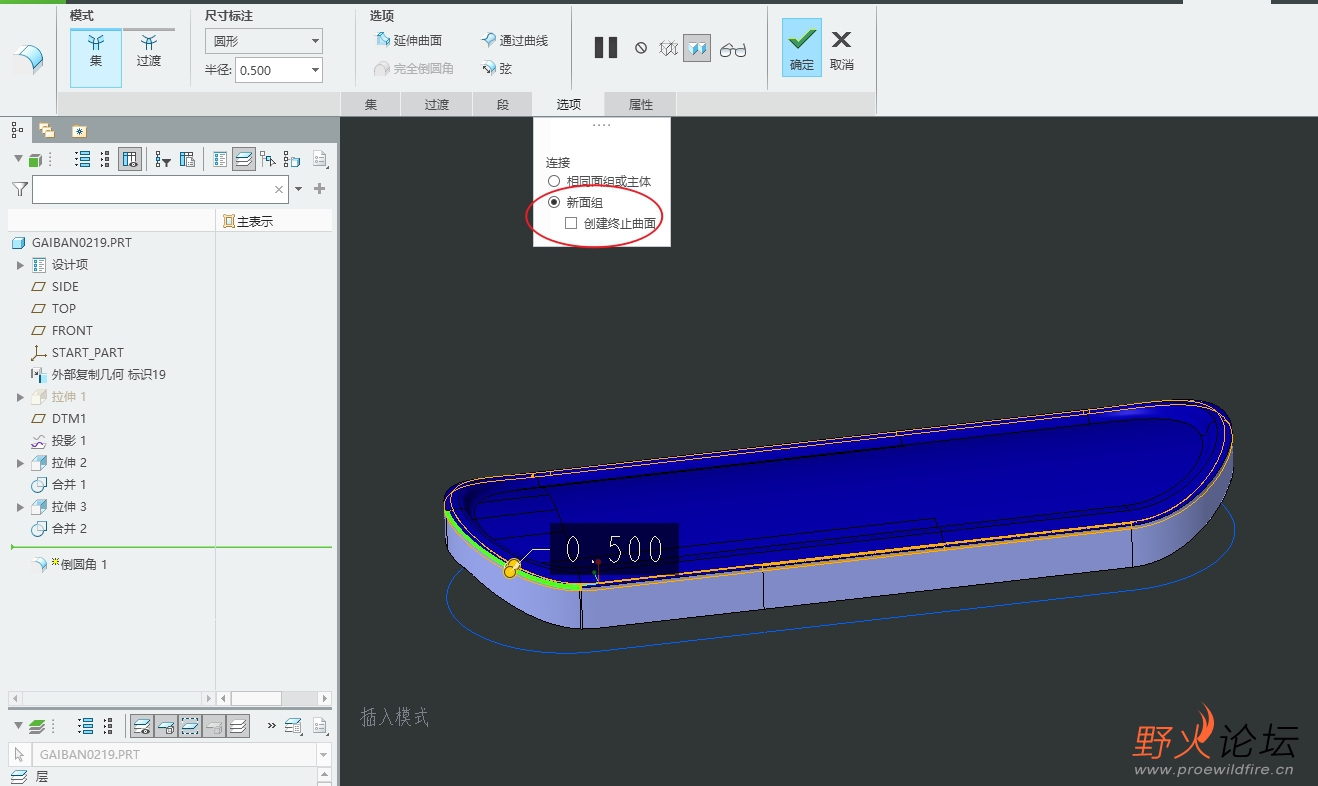The image size is (1318, 786).
Task: Pause the round feature tool
Action: click(606, 48)
